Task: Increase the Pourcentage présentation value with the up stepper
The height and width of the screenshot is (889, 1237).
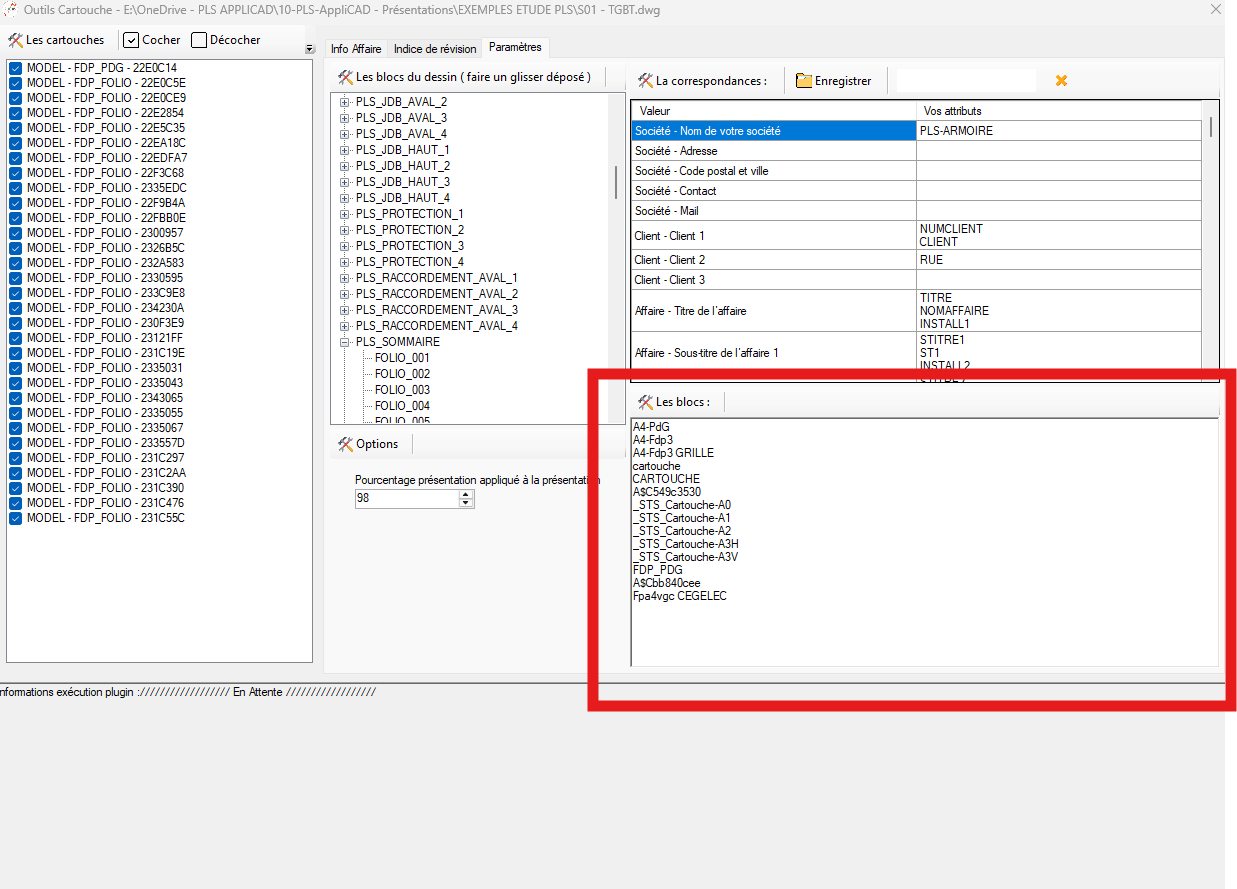Action: pyautogui.click(x=466, y=494)
